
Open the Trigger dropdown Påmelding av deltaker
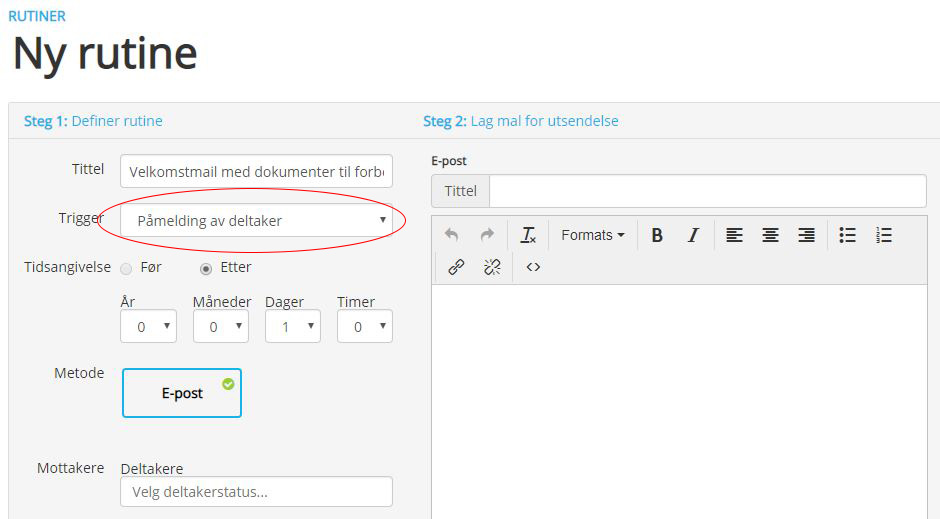(x=257, y=221)
